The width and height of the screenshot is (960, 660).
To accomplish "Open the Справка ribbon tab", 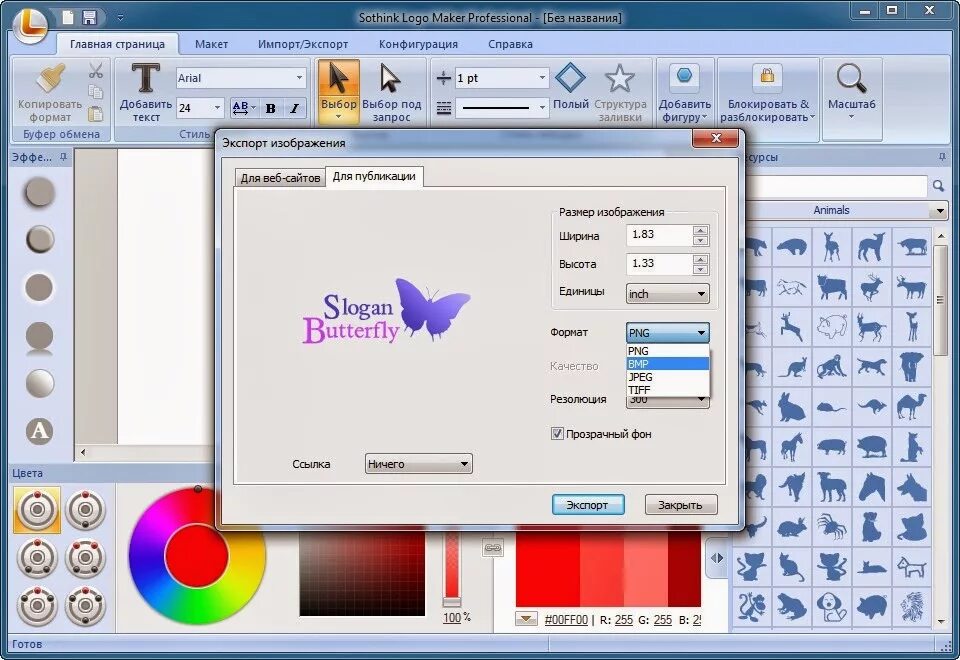I will click(x=510, y=44).
